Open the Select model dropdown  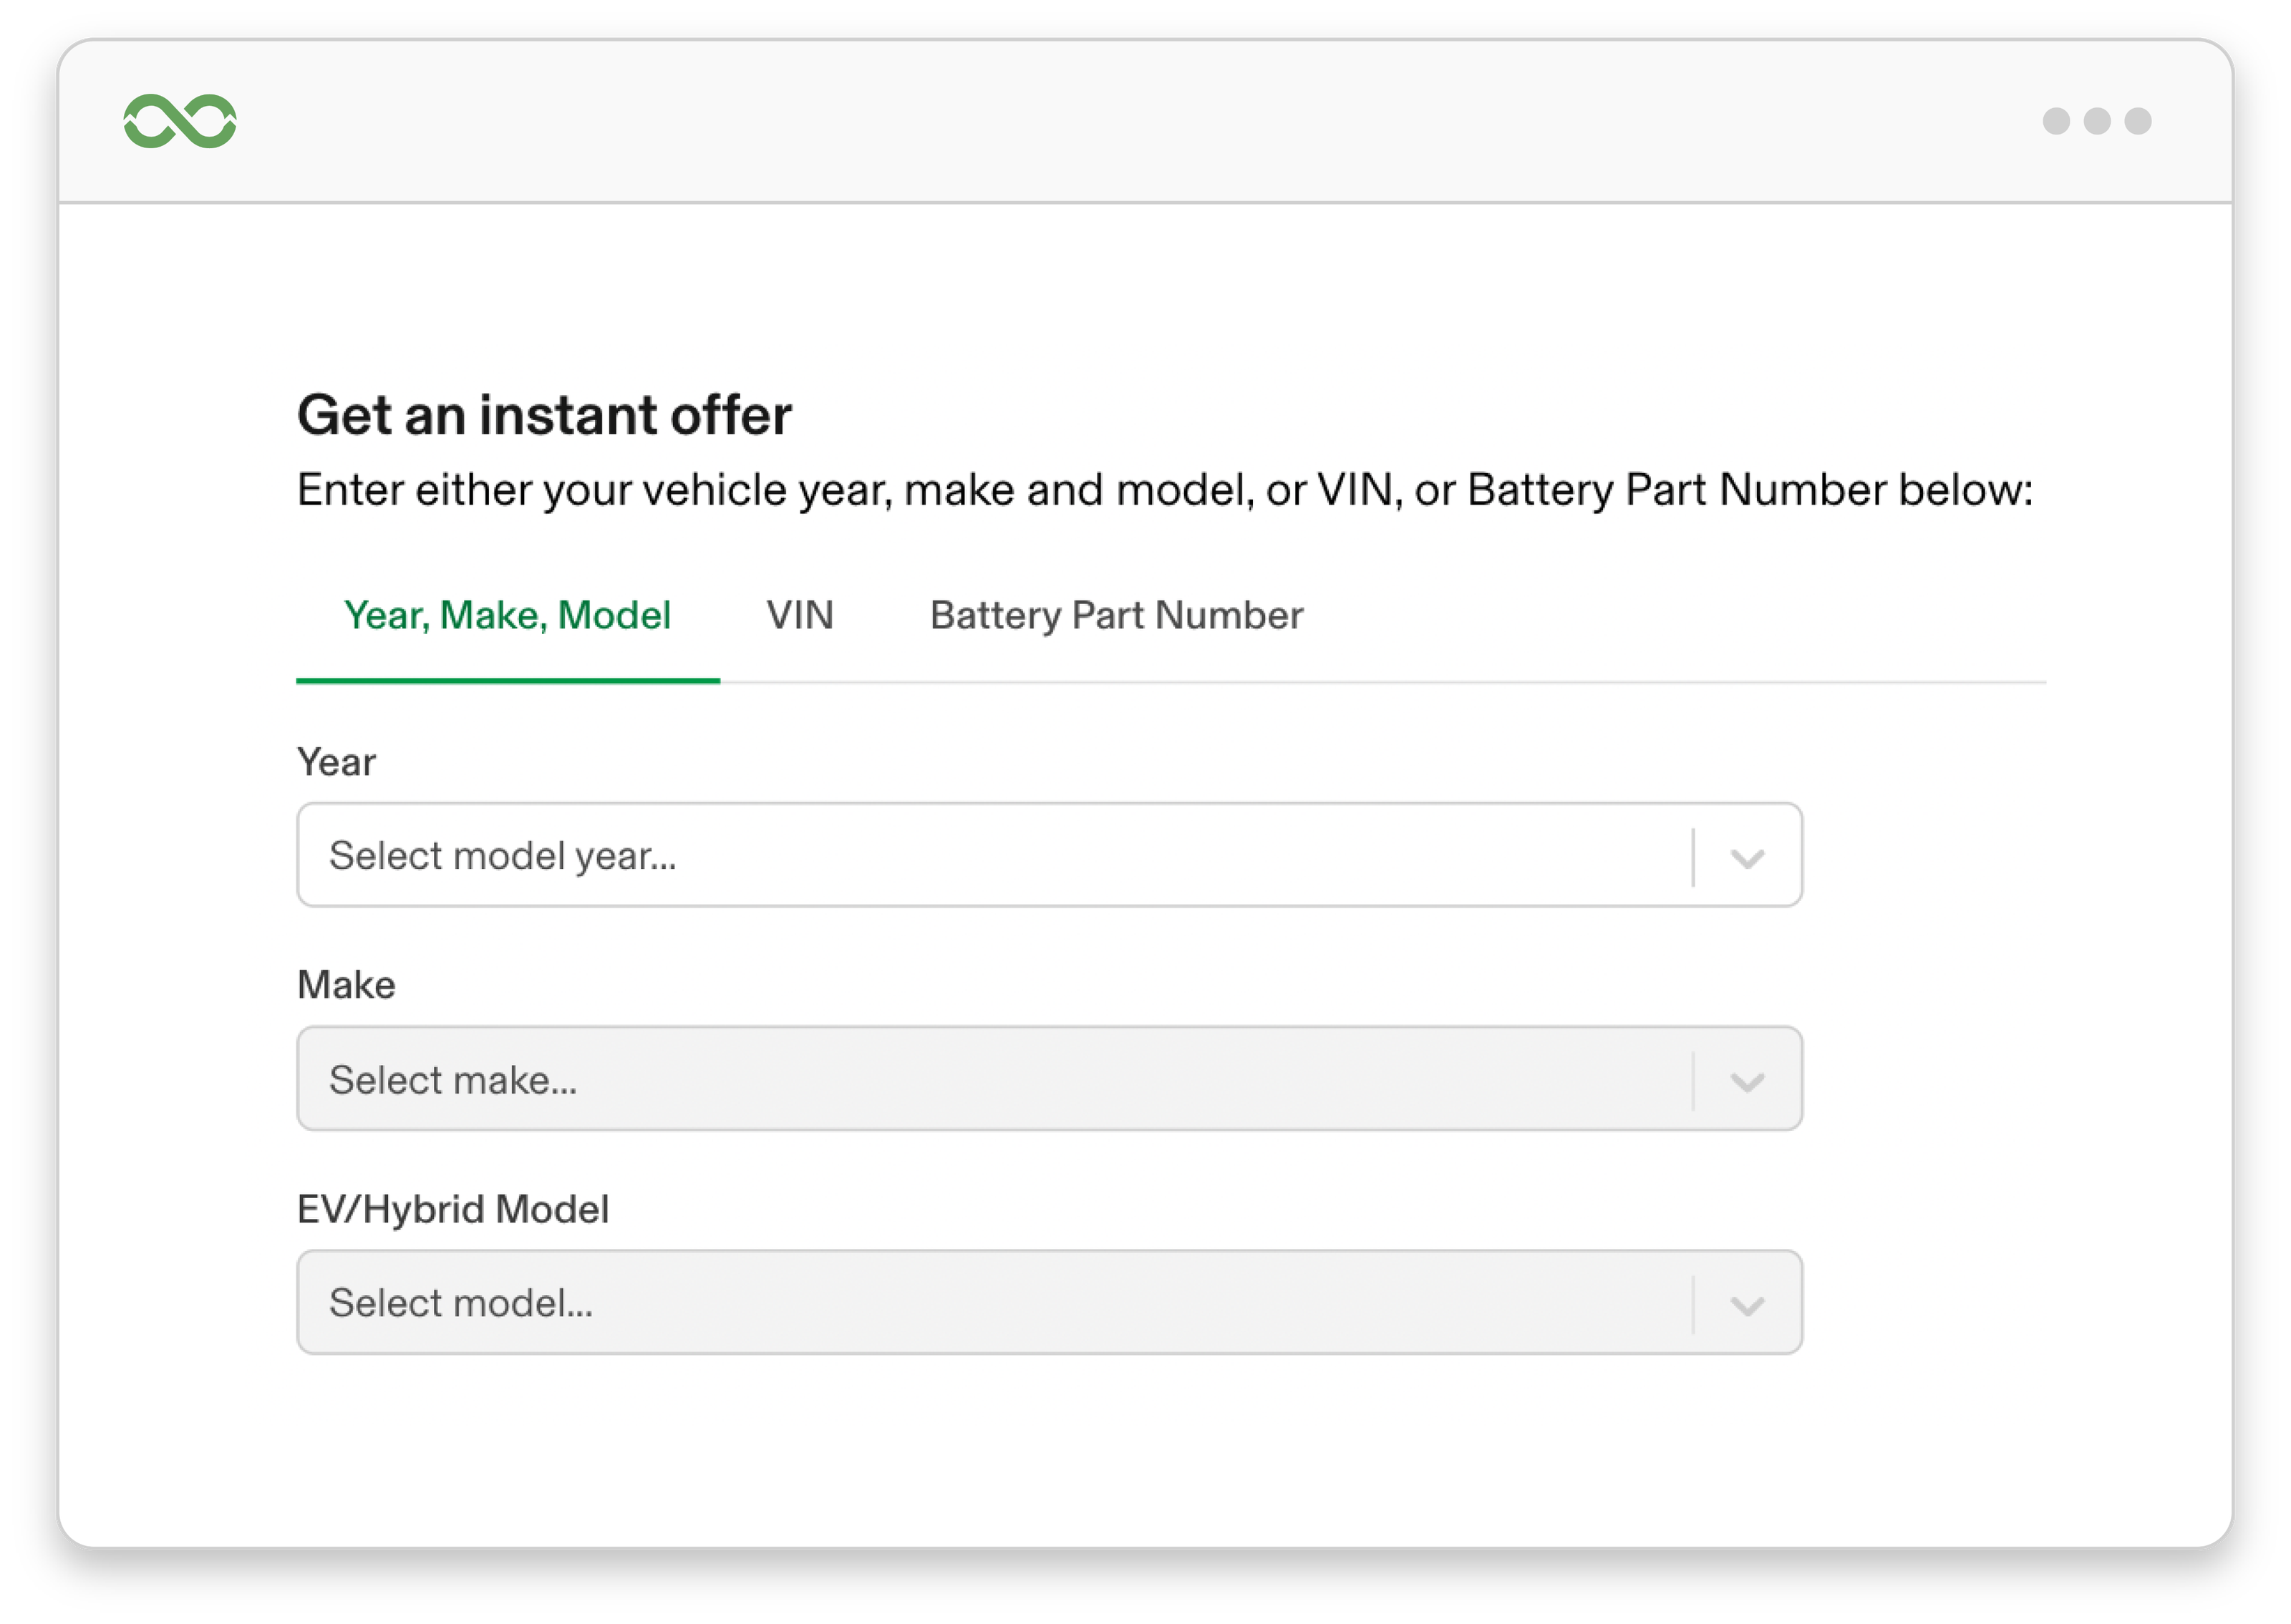(x=1049, y=1302)
